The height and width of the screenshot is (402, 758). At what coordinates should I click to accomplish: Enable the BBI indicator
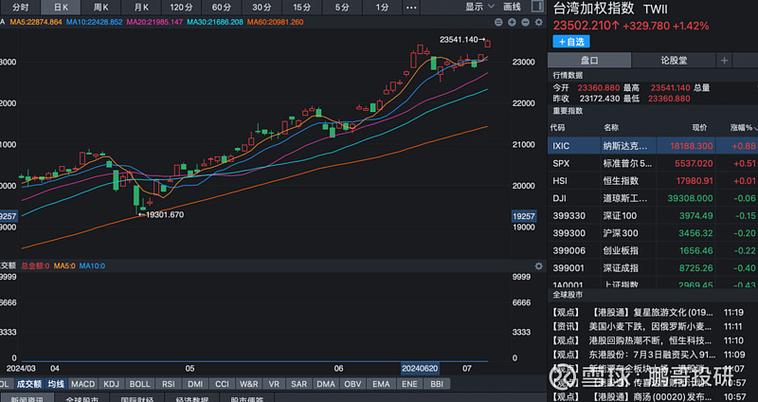point(437,384)
